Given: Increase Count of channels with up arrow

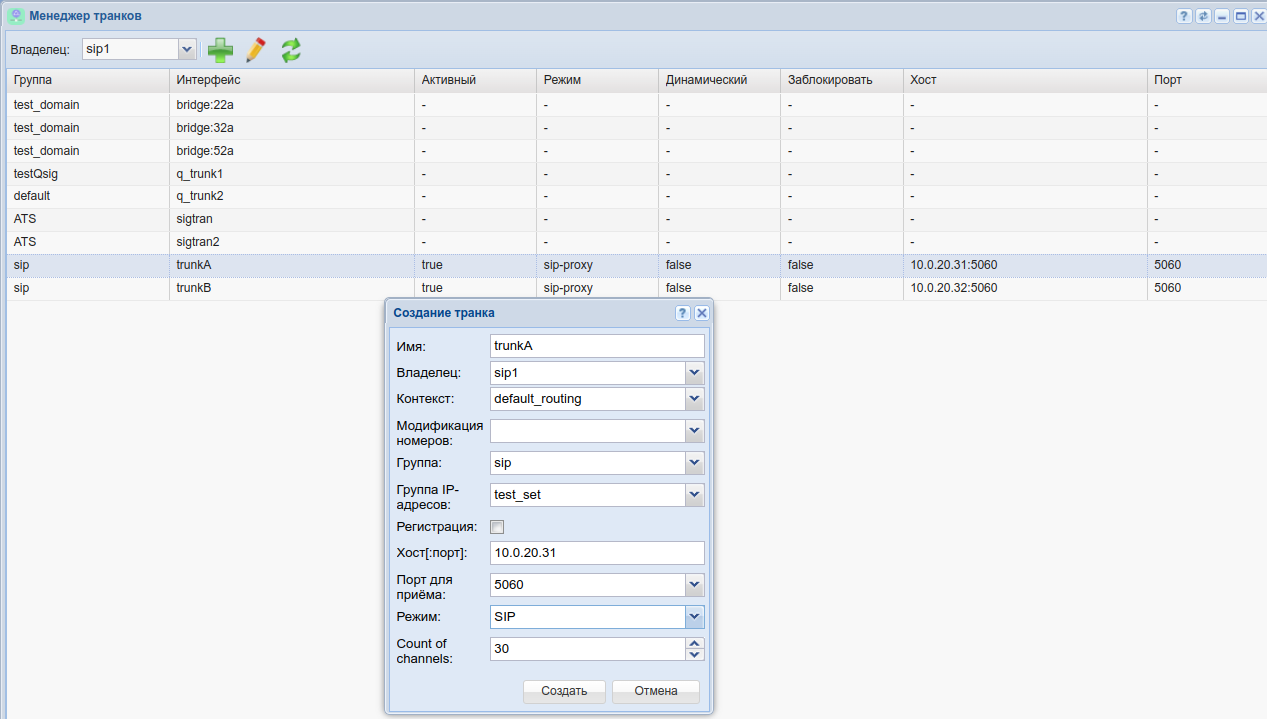Looking at the screenshot, I should (695, 643).
